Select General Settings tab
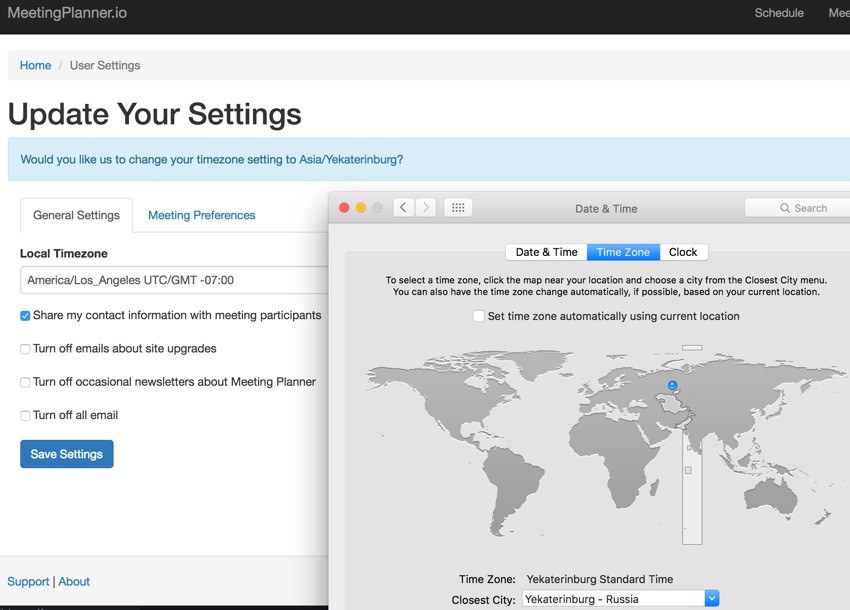 point(76,215)
